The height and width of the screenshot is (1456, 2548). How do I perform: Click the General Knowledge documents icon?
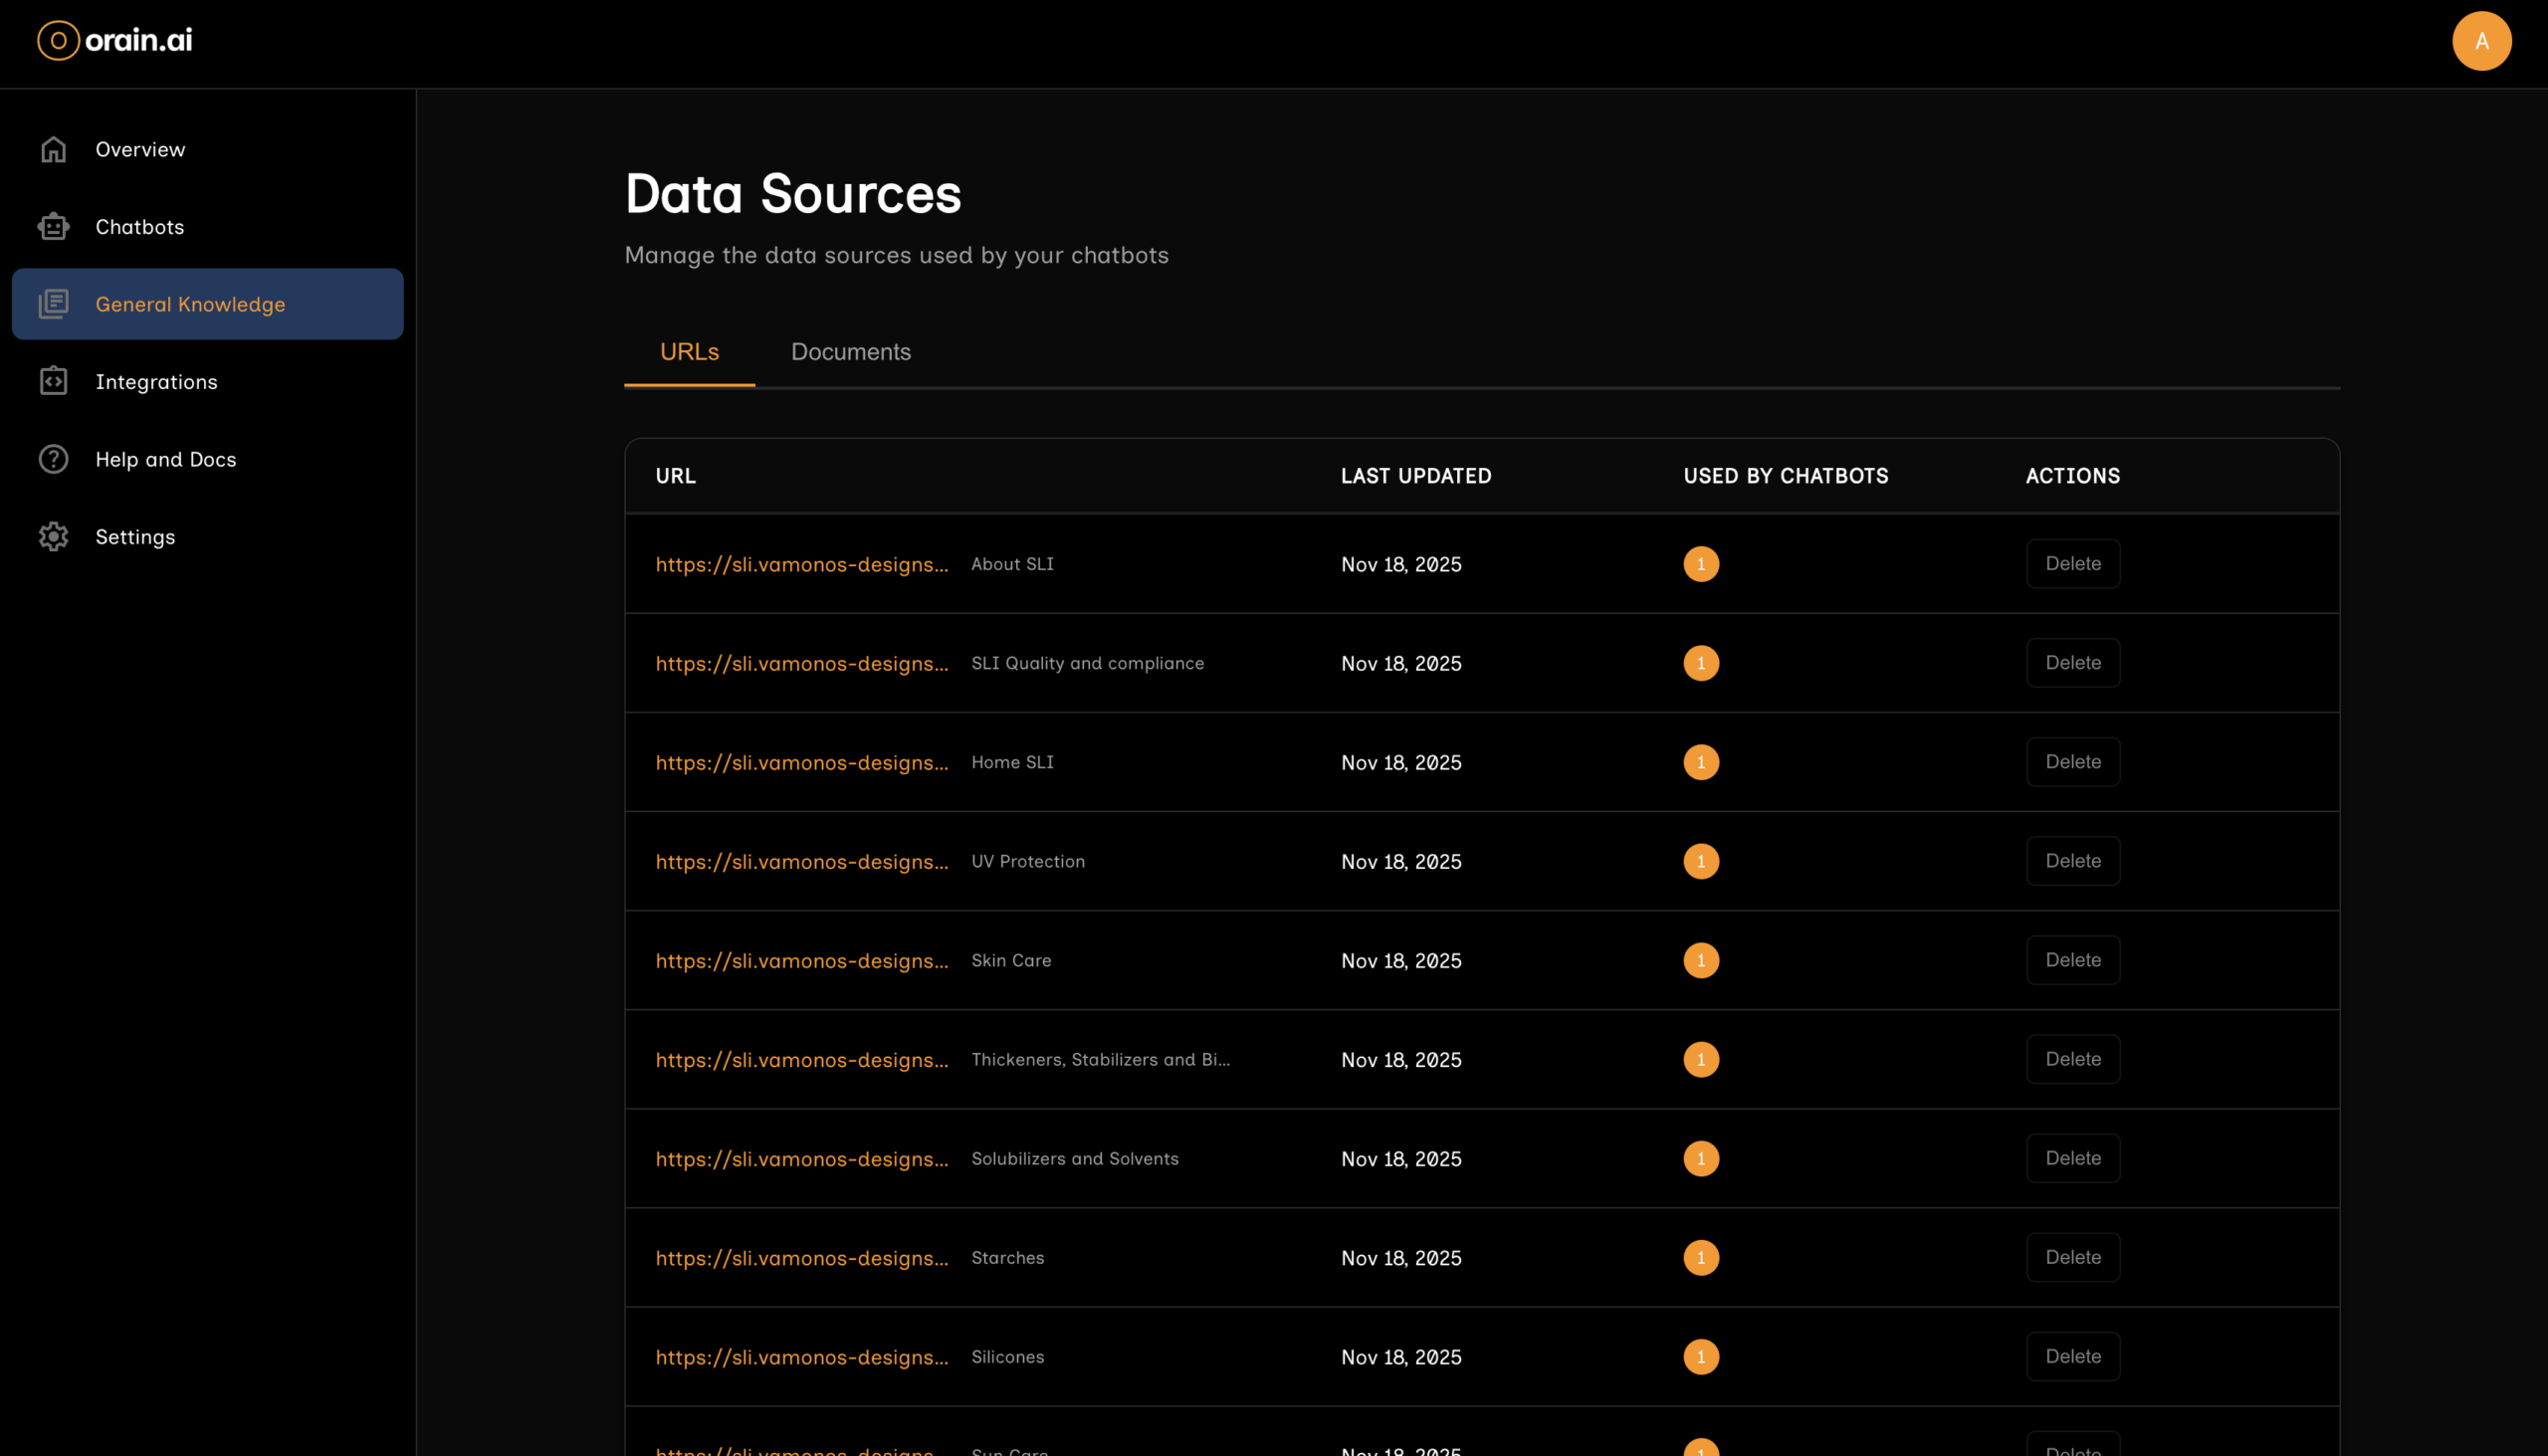point(53,304)
